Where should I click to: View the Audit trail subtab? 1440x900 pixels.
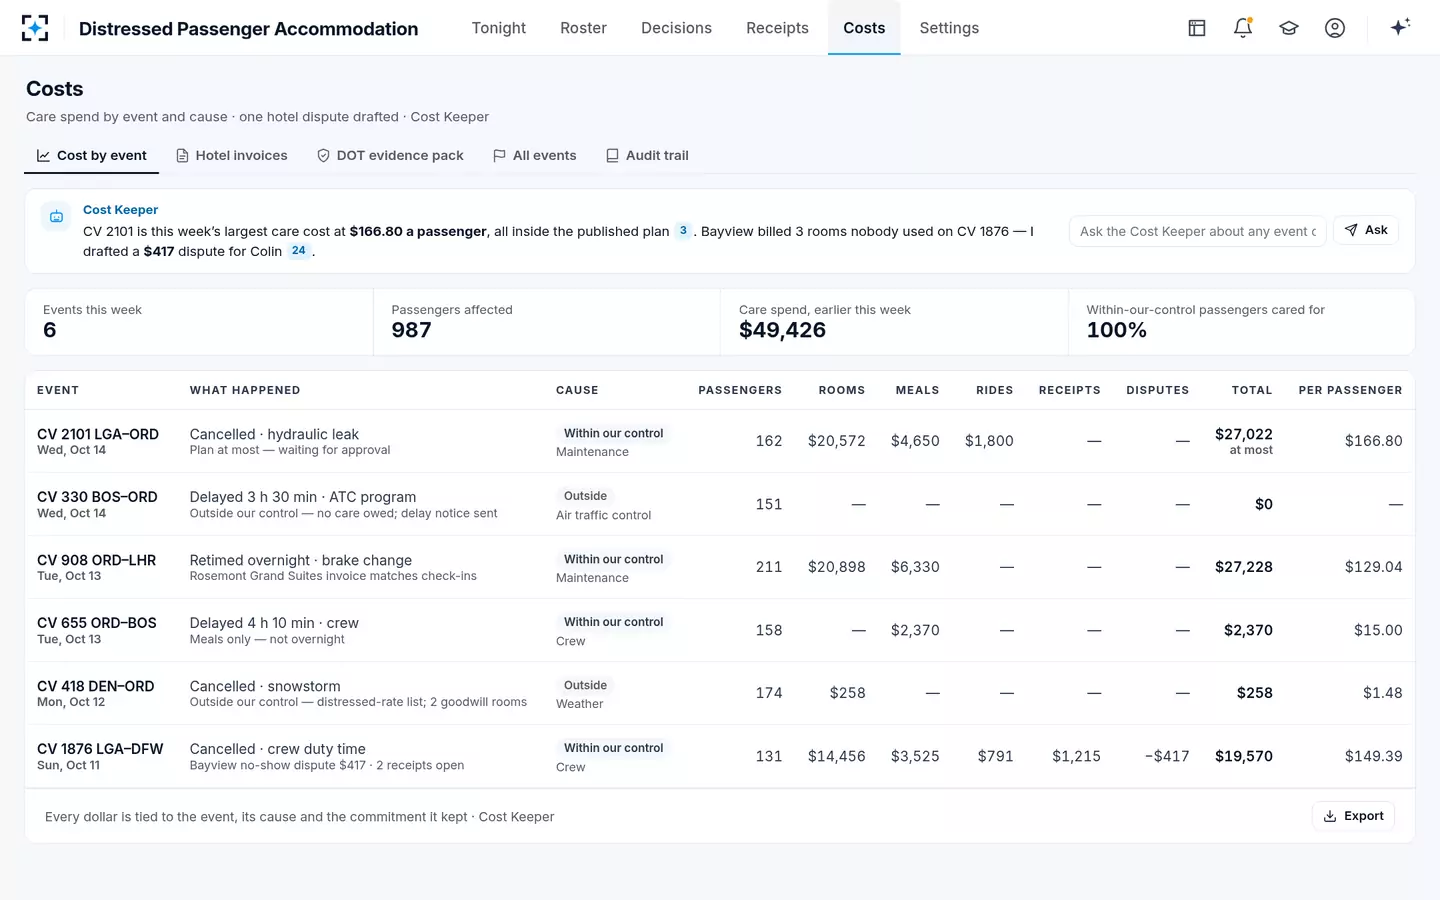(x=647, y=155)
